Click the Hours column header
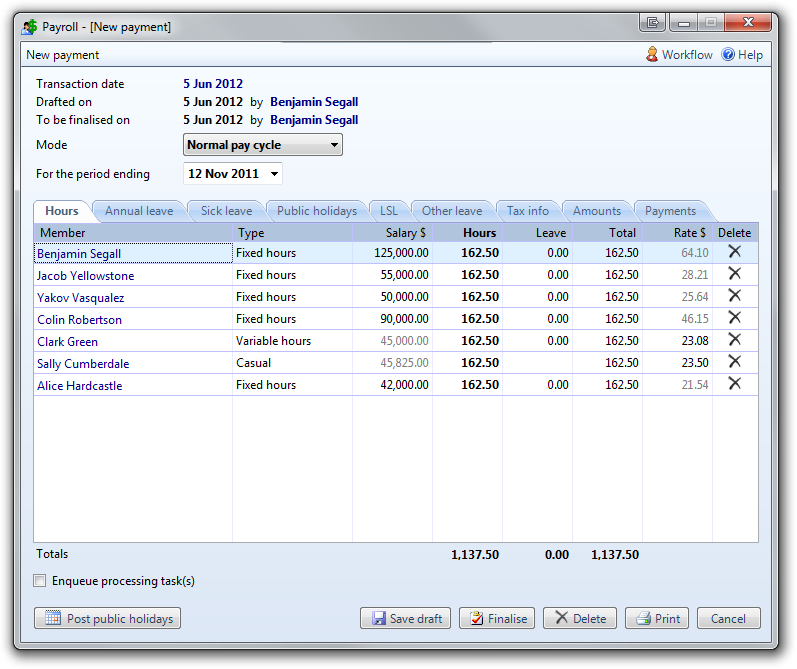 click(468, 232)
